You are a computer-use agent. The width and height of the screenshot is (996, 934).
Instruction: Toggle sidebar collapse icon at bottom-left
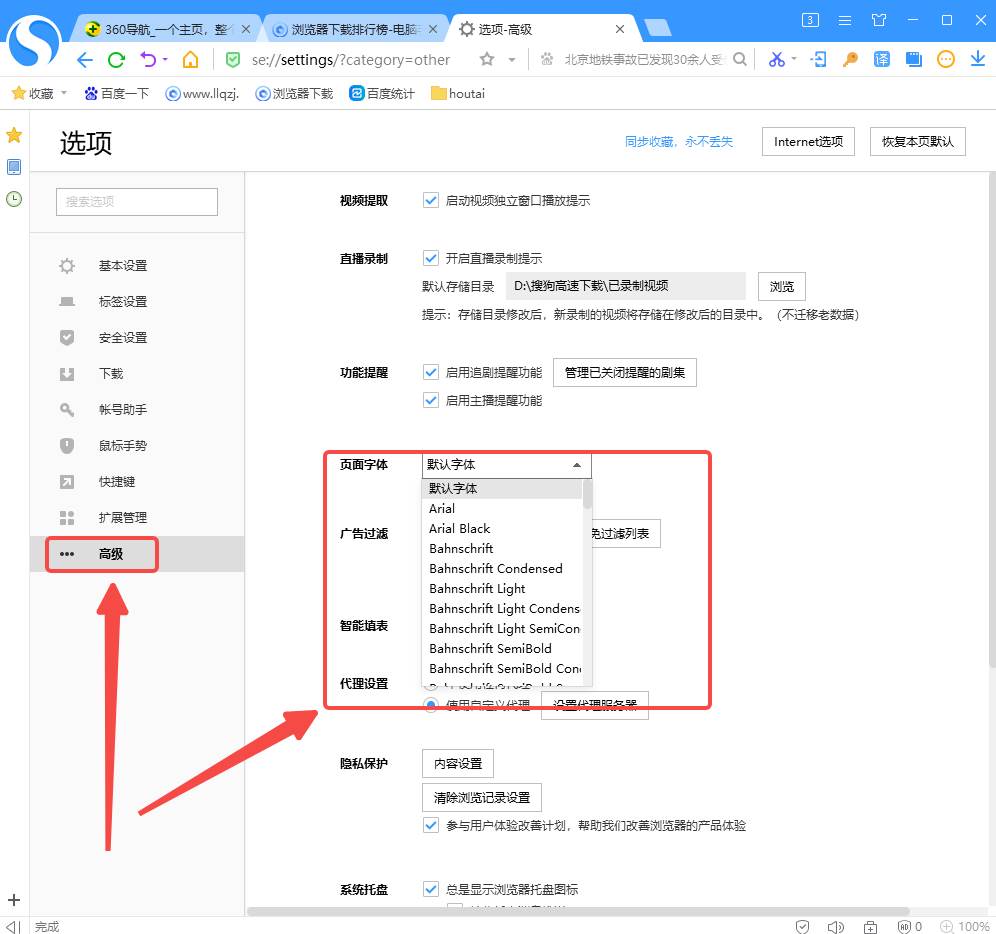14,927
